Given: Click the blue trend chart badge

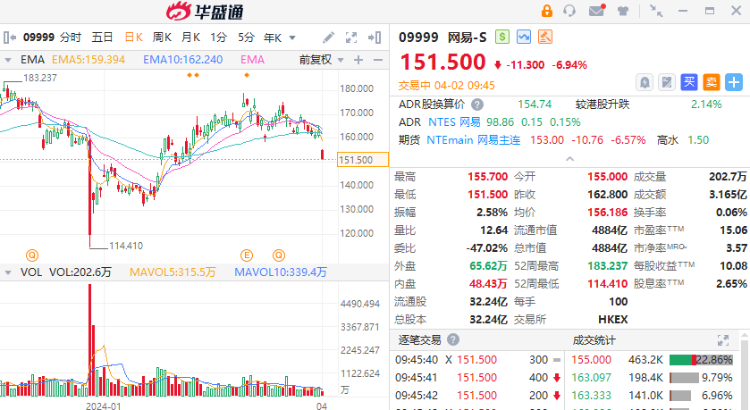Looking at the screenshot, I should (524, 37).
